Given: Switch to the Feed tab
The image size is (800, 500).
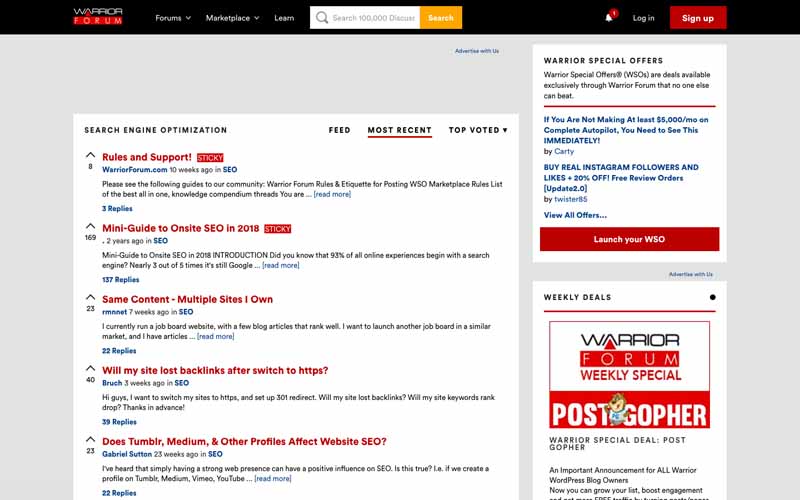Looking at the screenshot, I should point(339,130).
